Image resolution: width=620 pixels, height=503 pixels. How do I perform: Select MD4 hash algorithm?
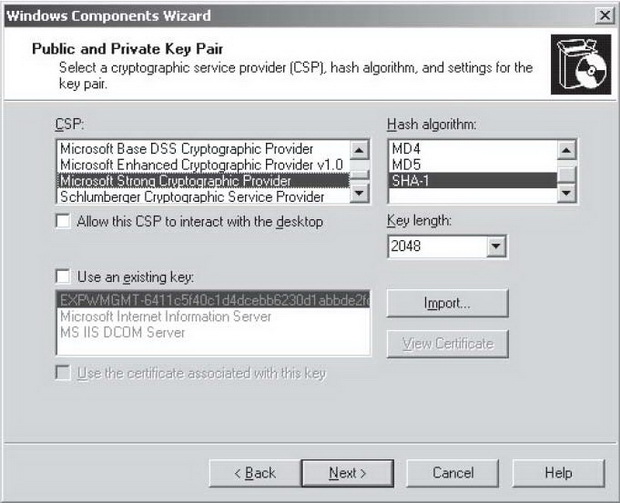click(x=473, y=149)
